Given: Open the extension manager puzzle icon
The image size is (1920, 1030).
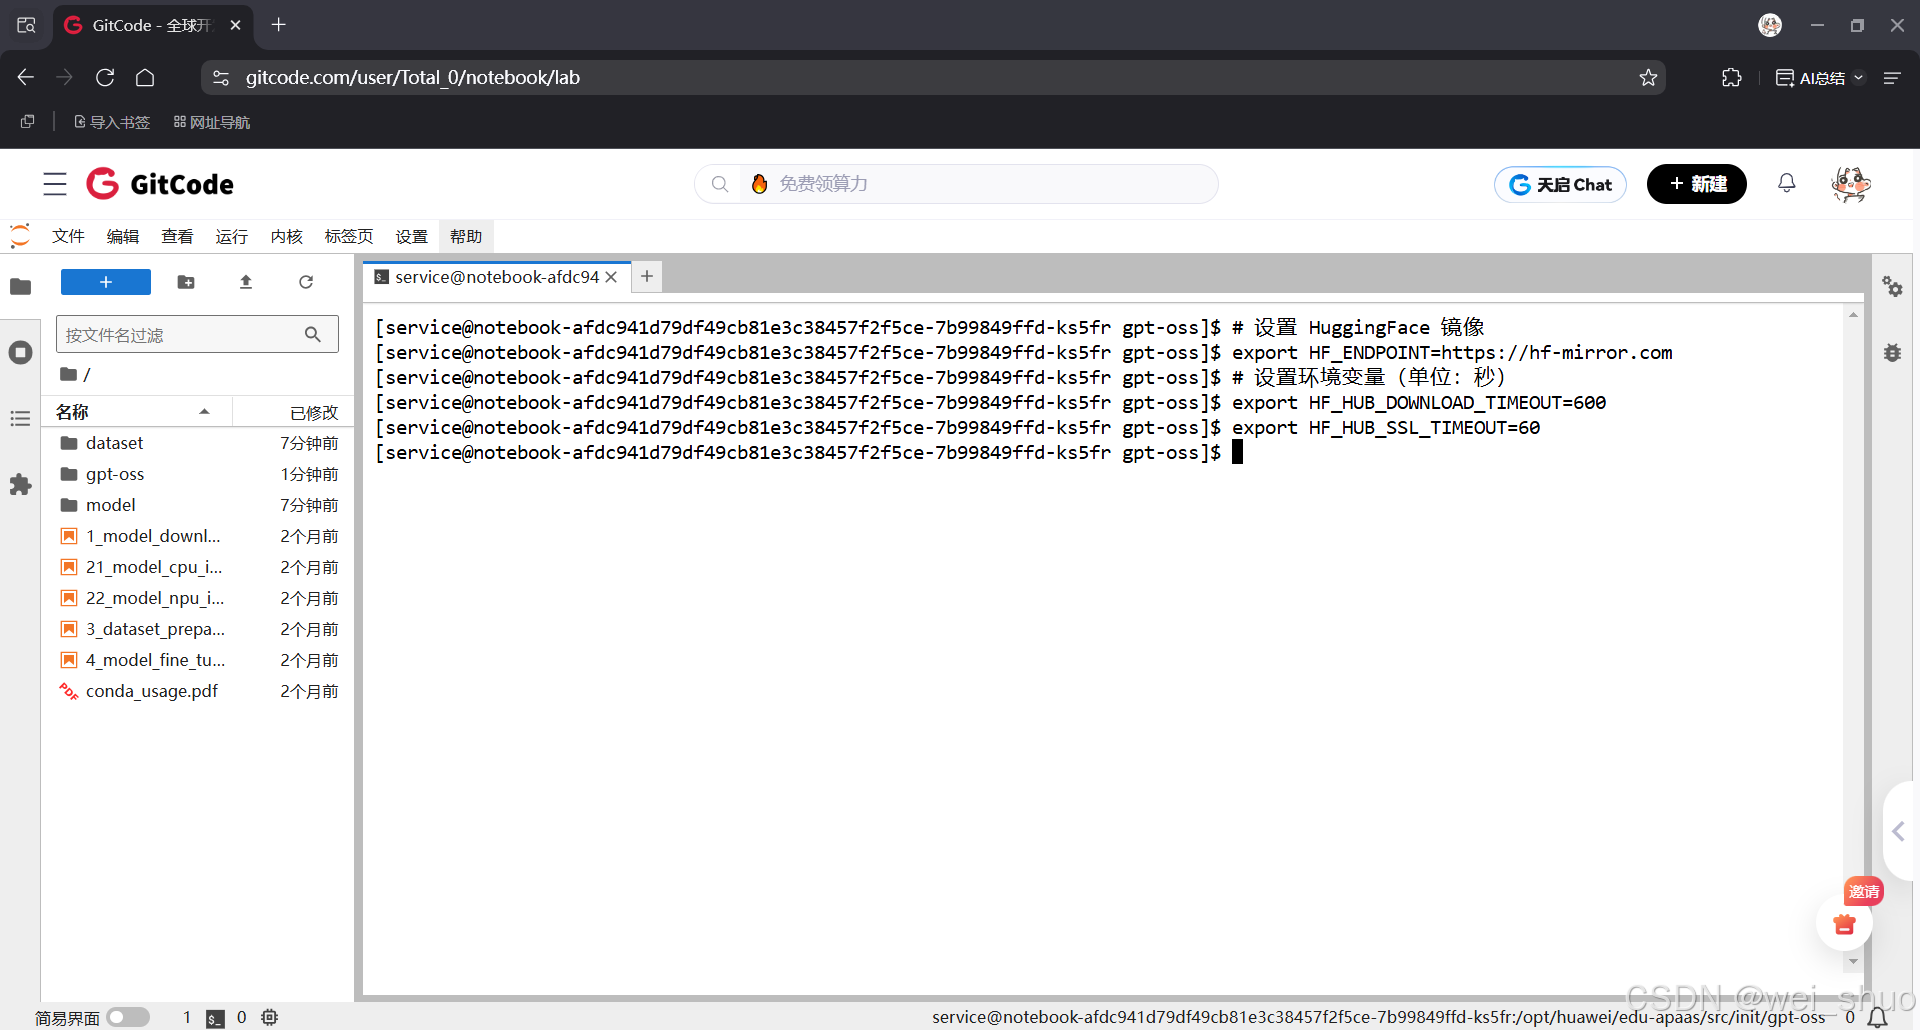Looking at the screenshot, I should (x=20, y=485).
